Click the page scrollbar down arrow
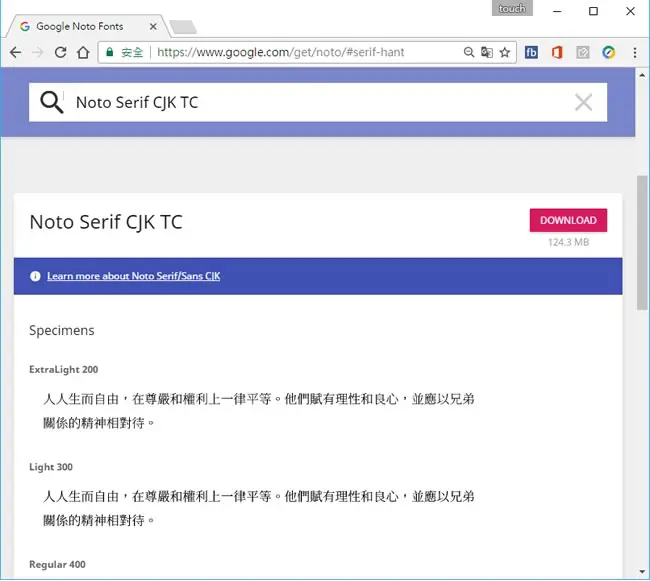 (x=642, y=572)
